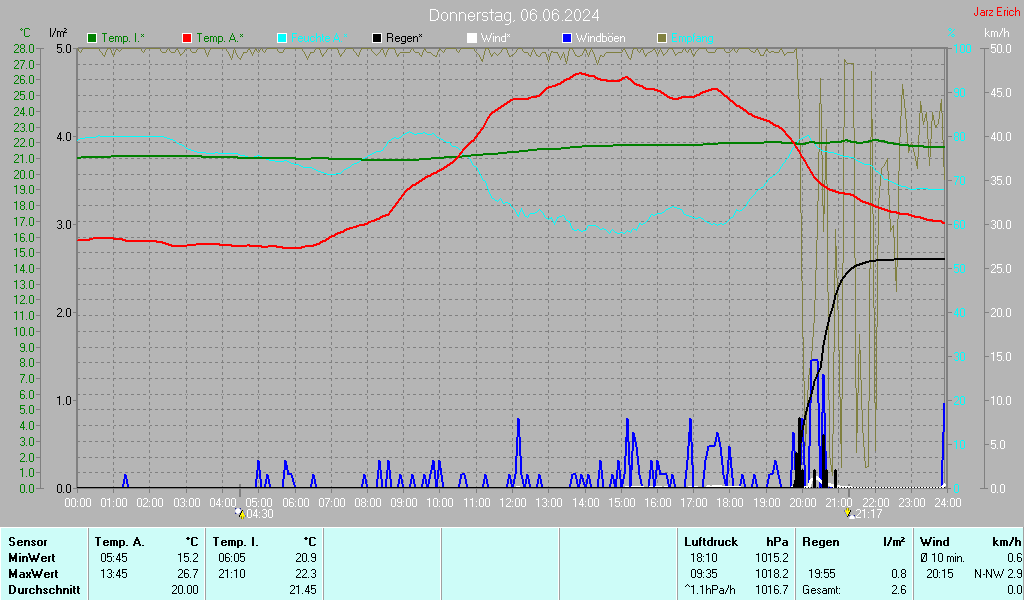Toggle the Feuchte A.* legend label

pyautogui.click(x=319, y=38)
